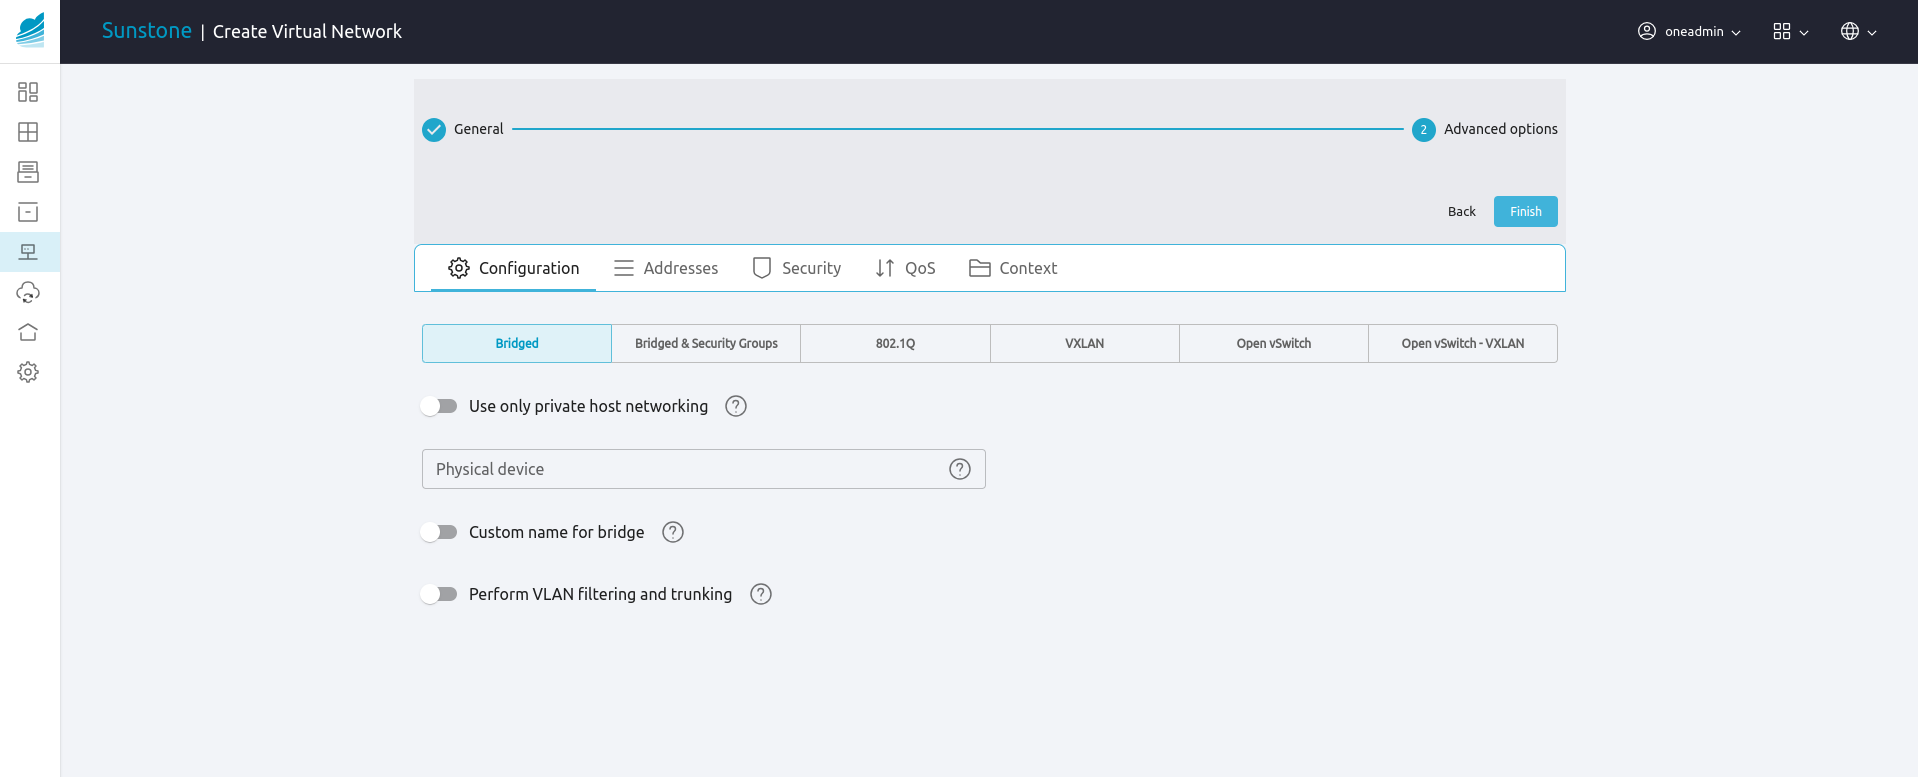Click the Back button
The image size is (1918, 777).
tap(1462, 211)
